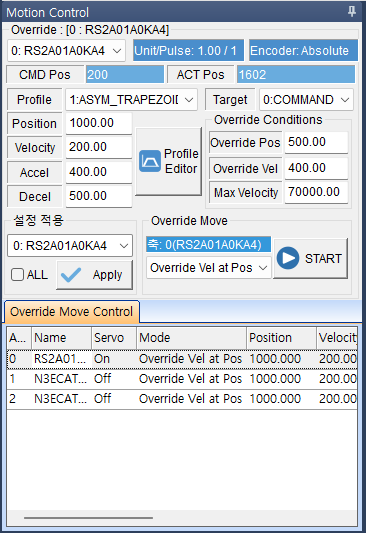Apply the settings with Apply button
Viewport: 366px width, 533px height.
click(94, 275)
